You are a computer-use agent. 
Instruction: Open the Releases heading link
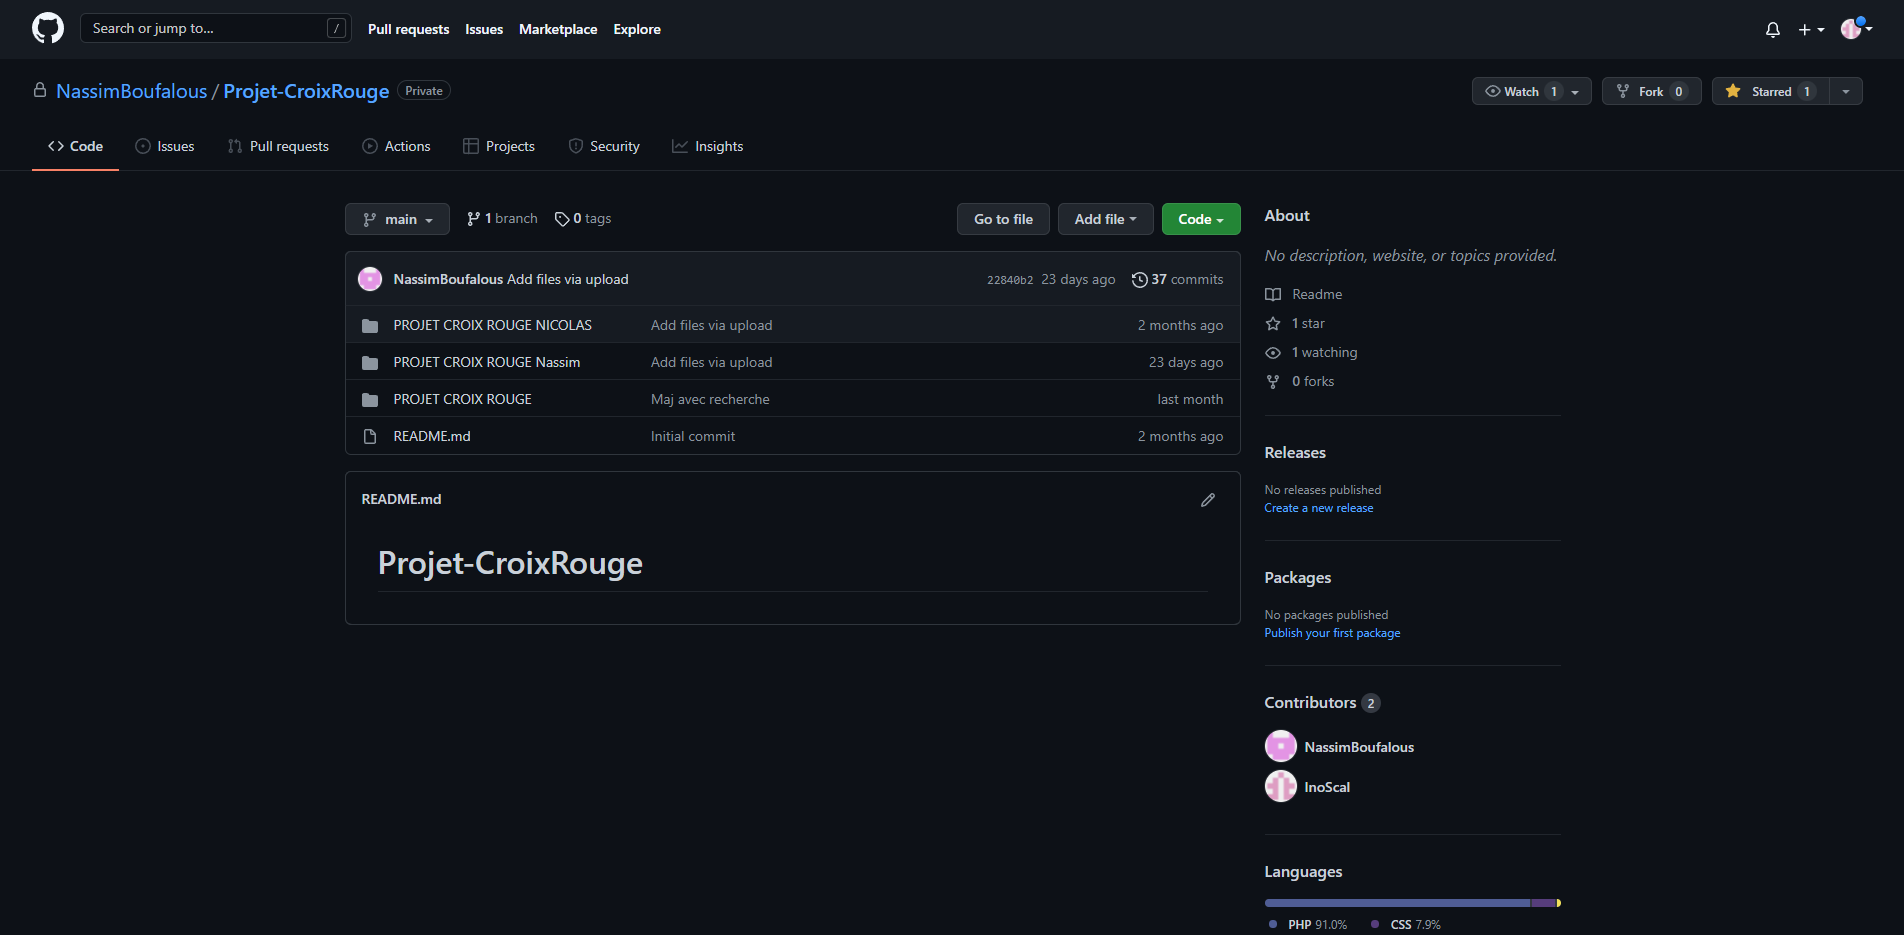point(1295,453)
